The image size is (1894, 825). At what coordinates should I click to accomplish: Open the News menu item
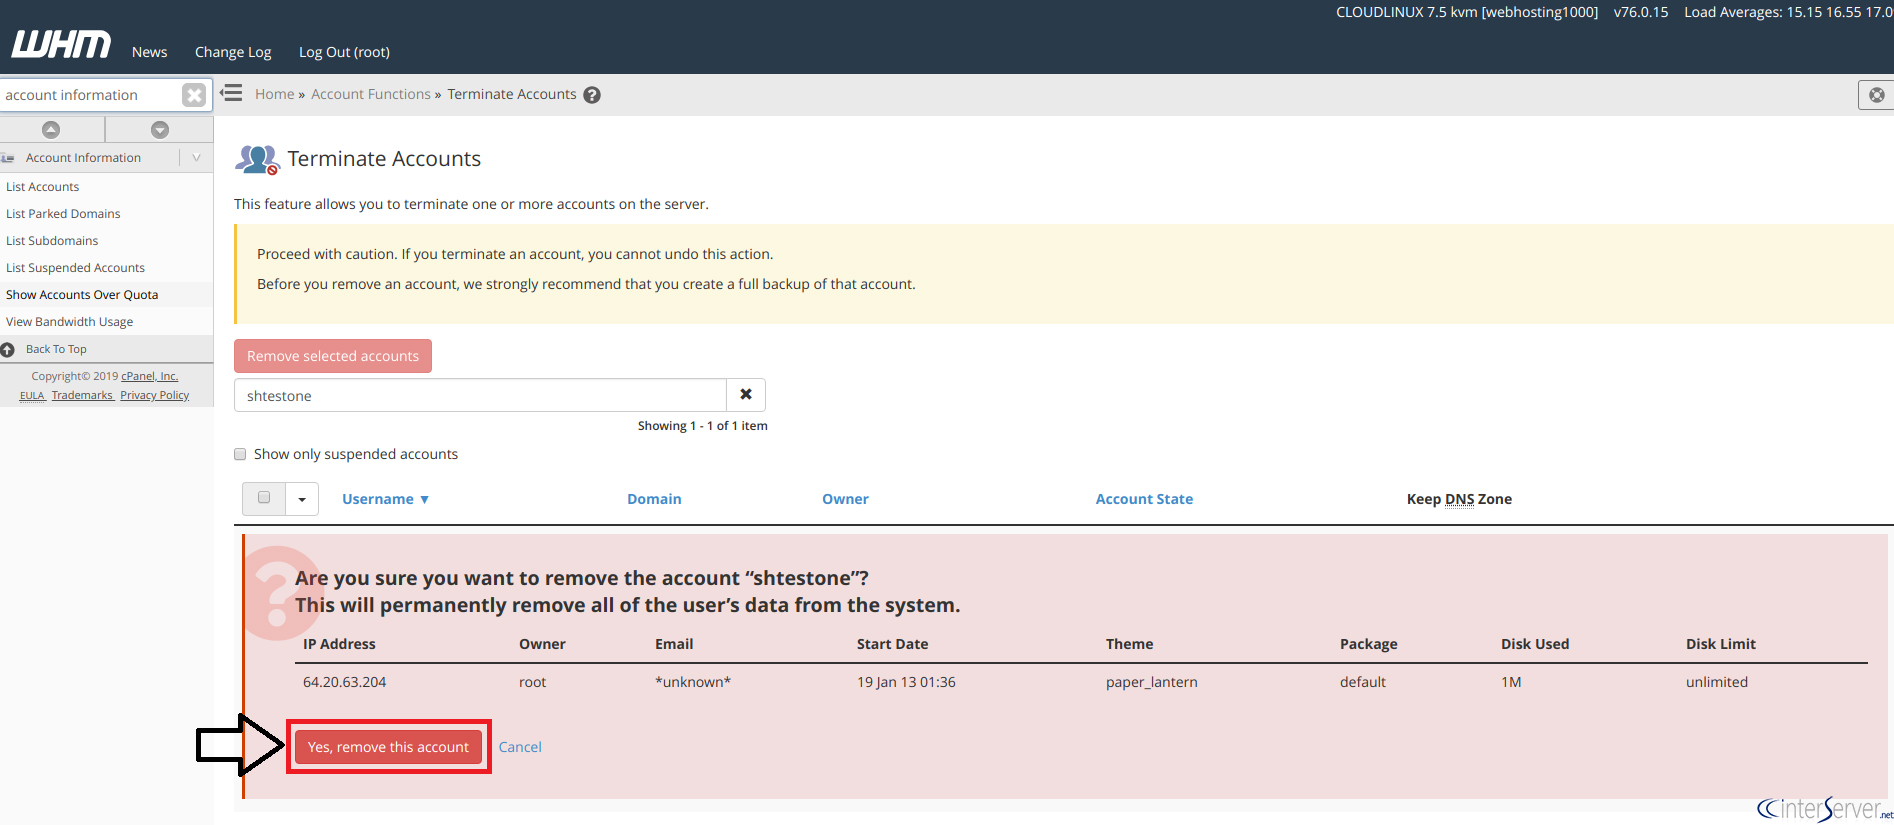[x=150, y=52]
